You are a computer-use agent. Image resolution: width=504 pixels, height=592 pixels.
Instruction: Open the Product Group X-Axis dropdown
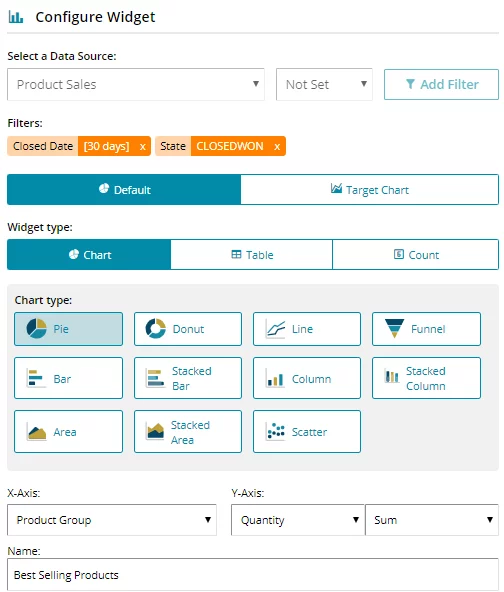112,520
